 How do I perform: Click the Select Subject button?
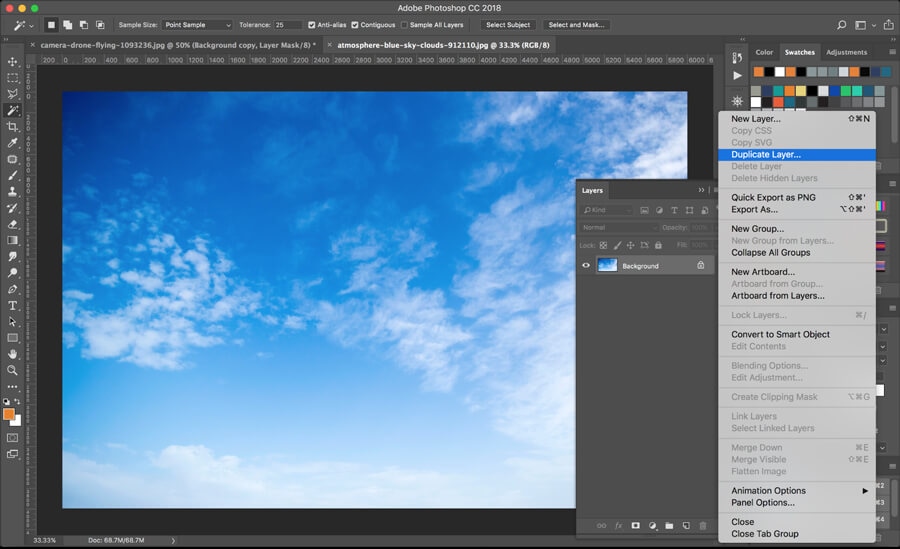tap(508, 25)
